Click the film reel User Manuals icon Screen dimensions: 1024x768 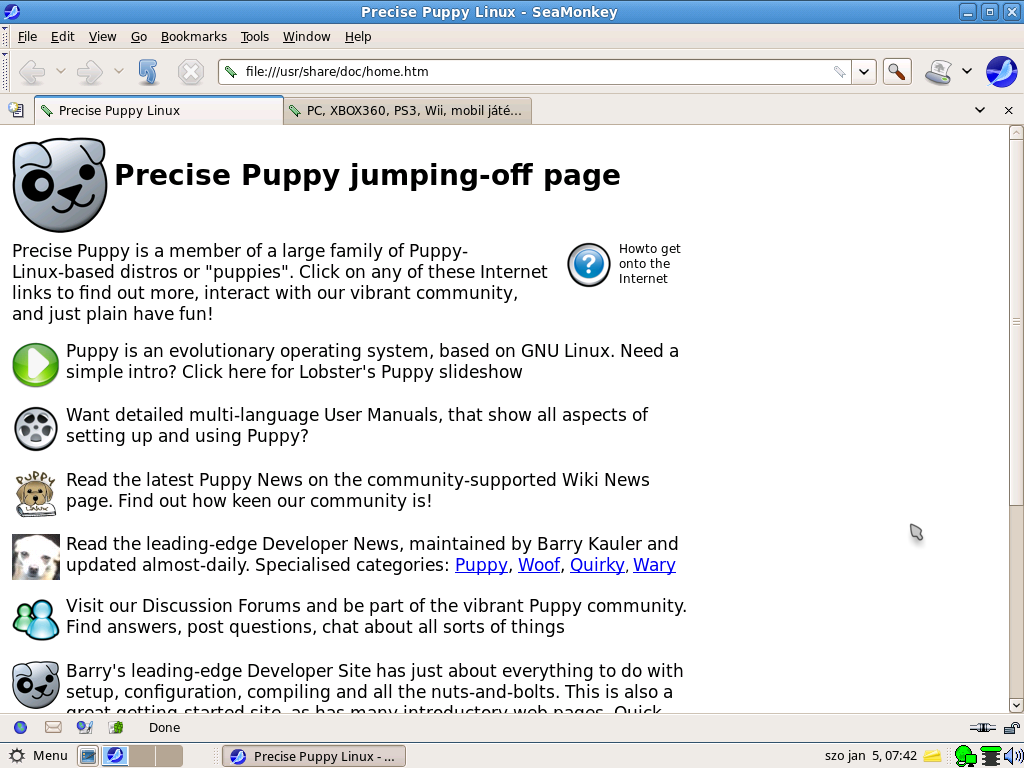coord(36,428)
